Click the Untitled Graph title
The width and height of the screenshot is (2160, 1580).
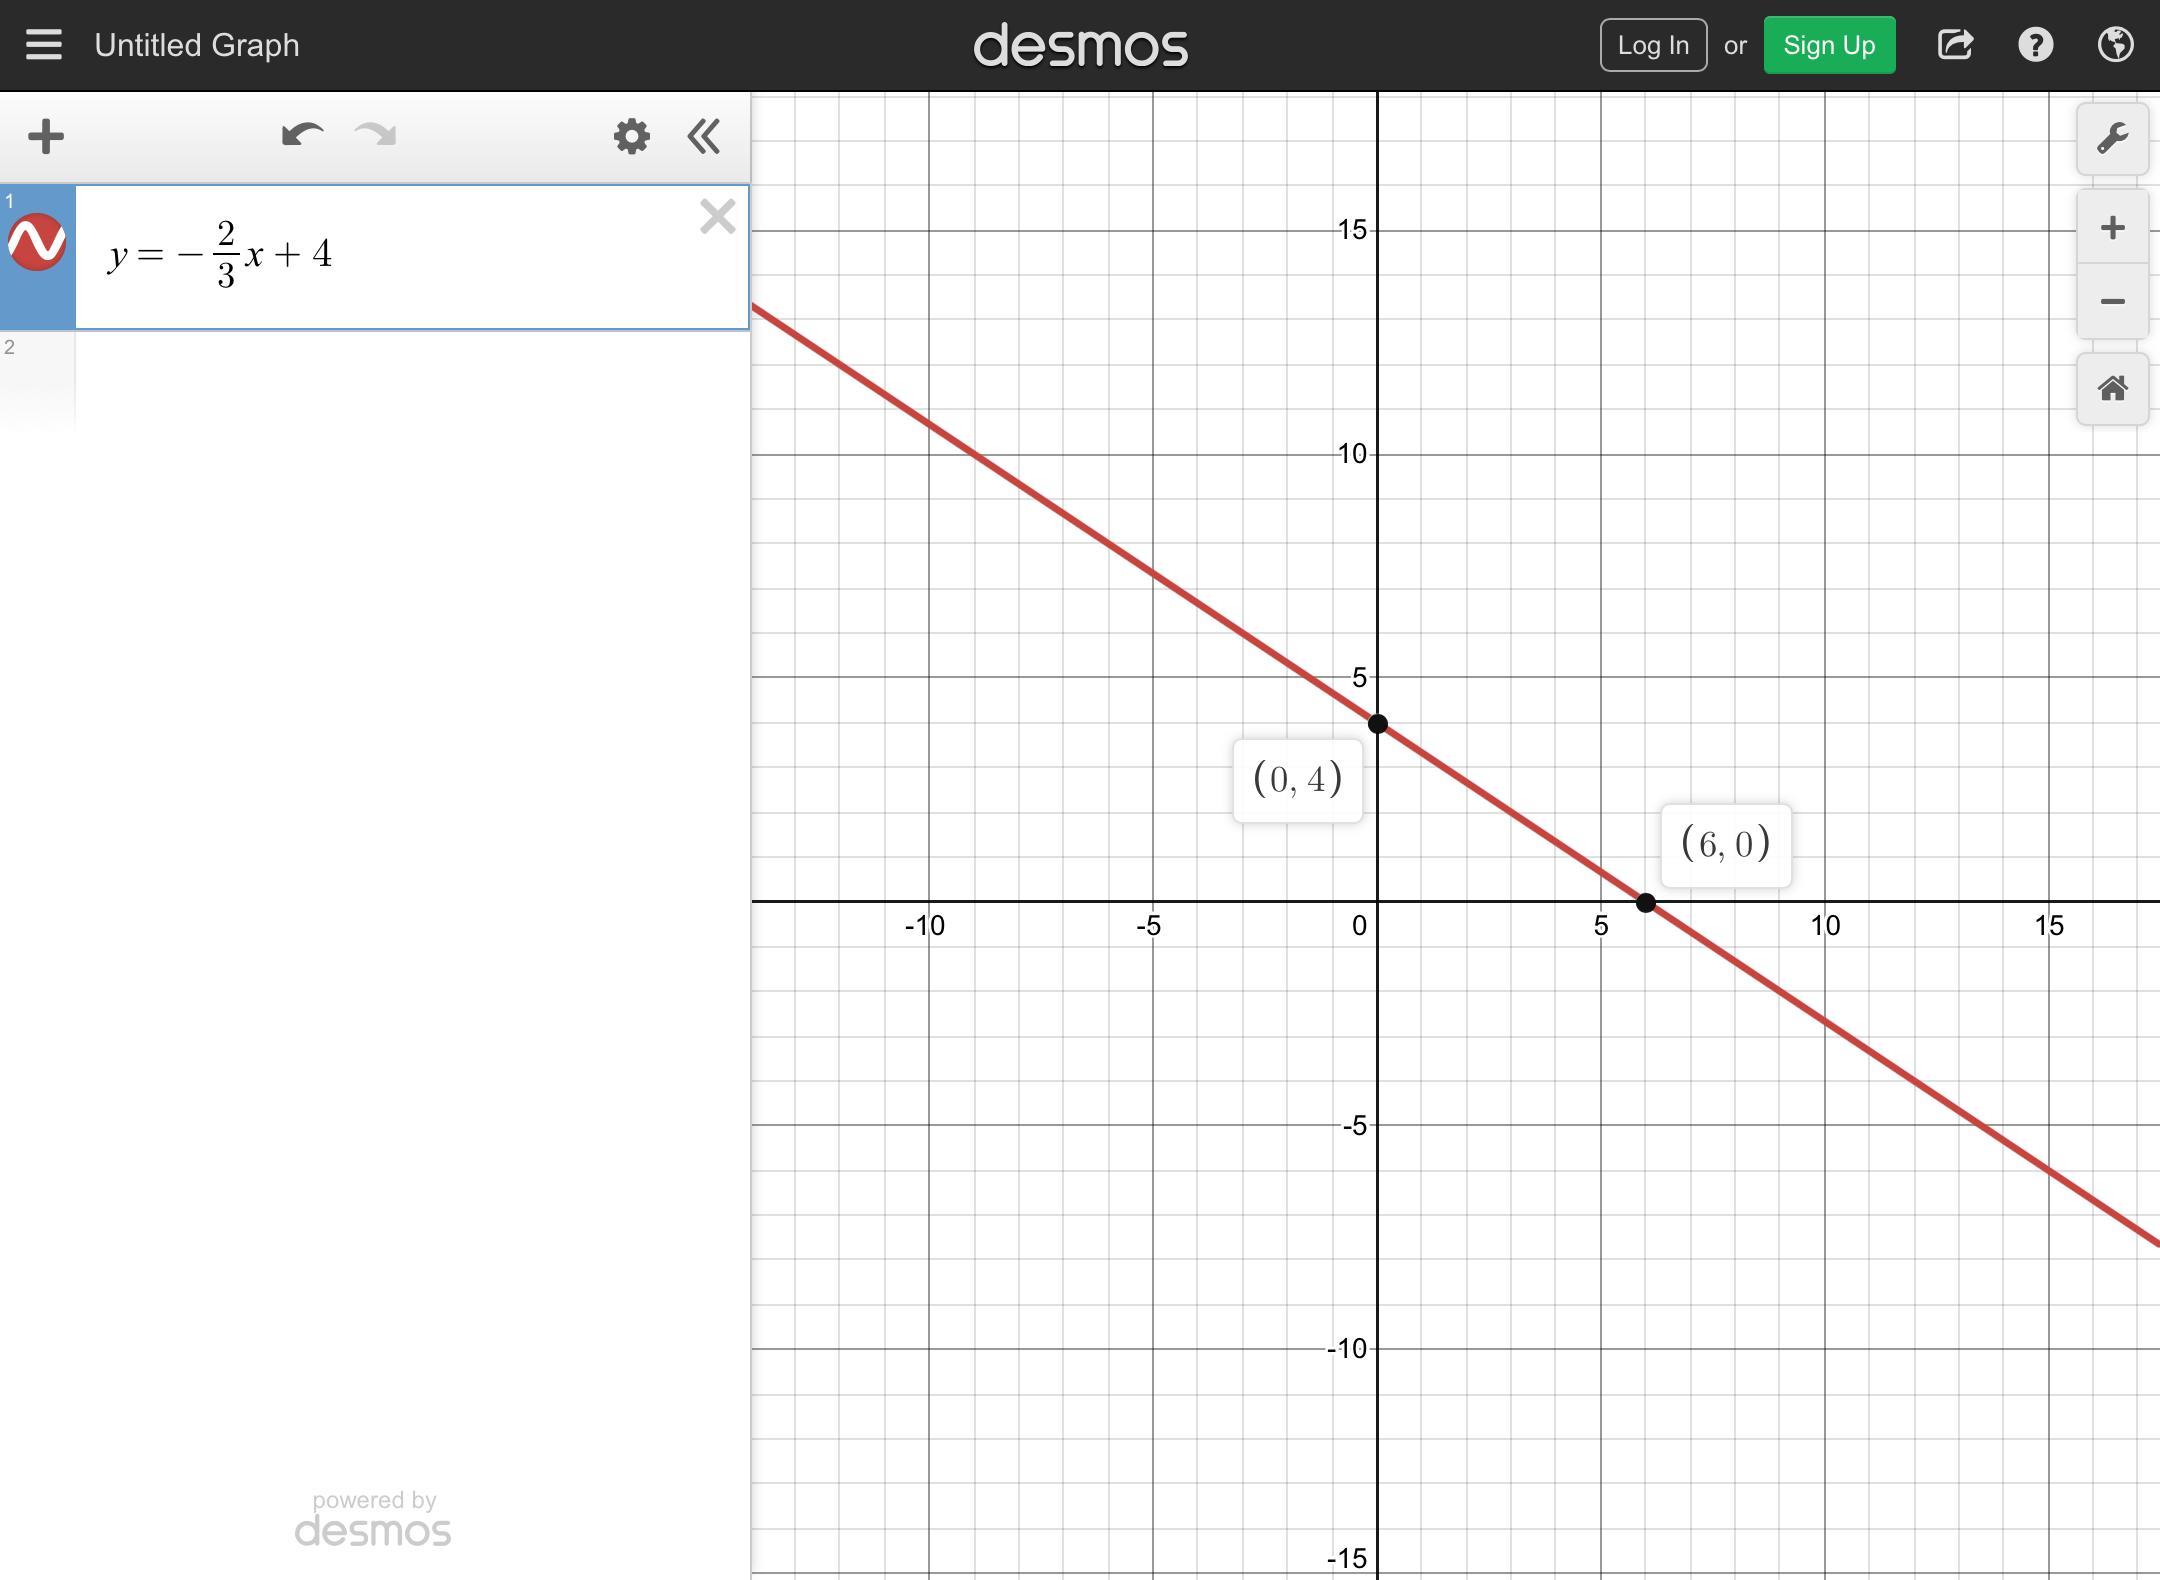click(197, 45)
